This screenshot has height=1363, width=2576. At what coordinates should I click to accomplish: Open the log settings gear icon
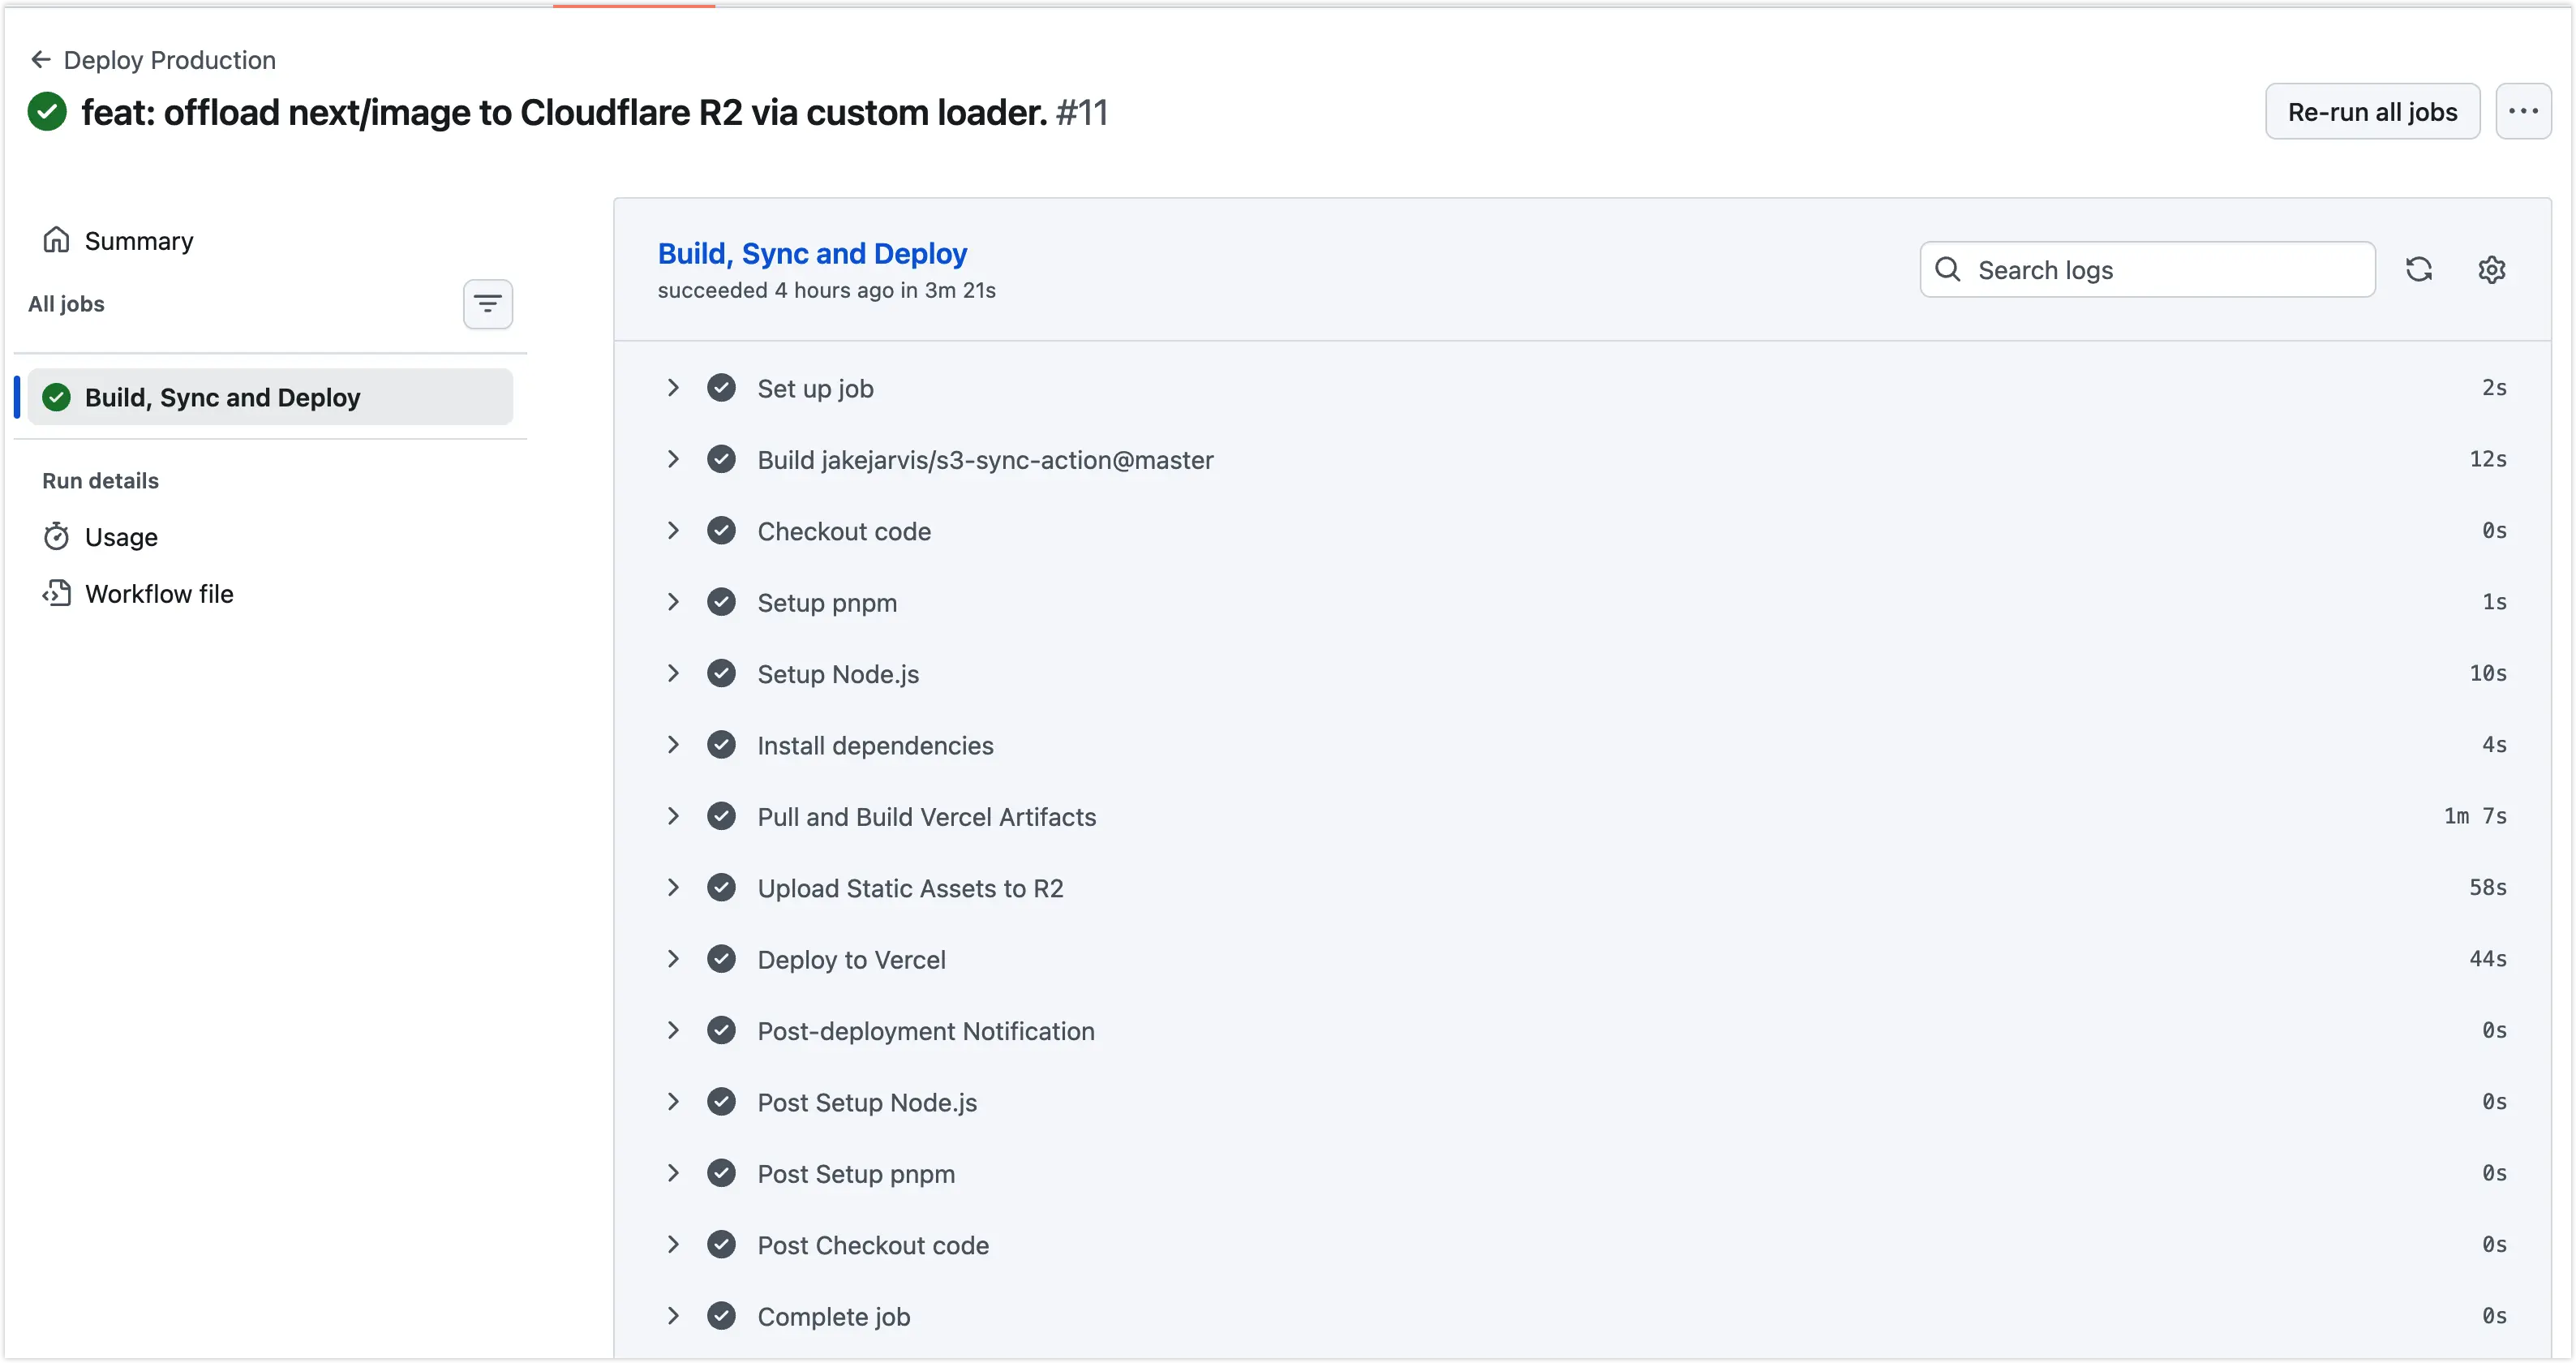click(x=2491, y=269)
